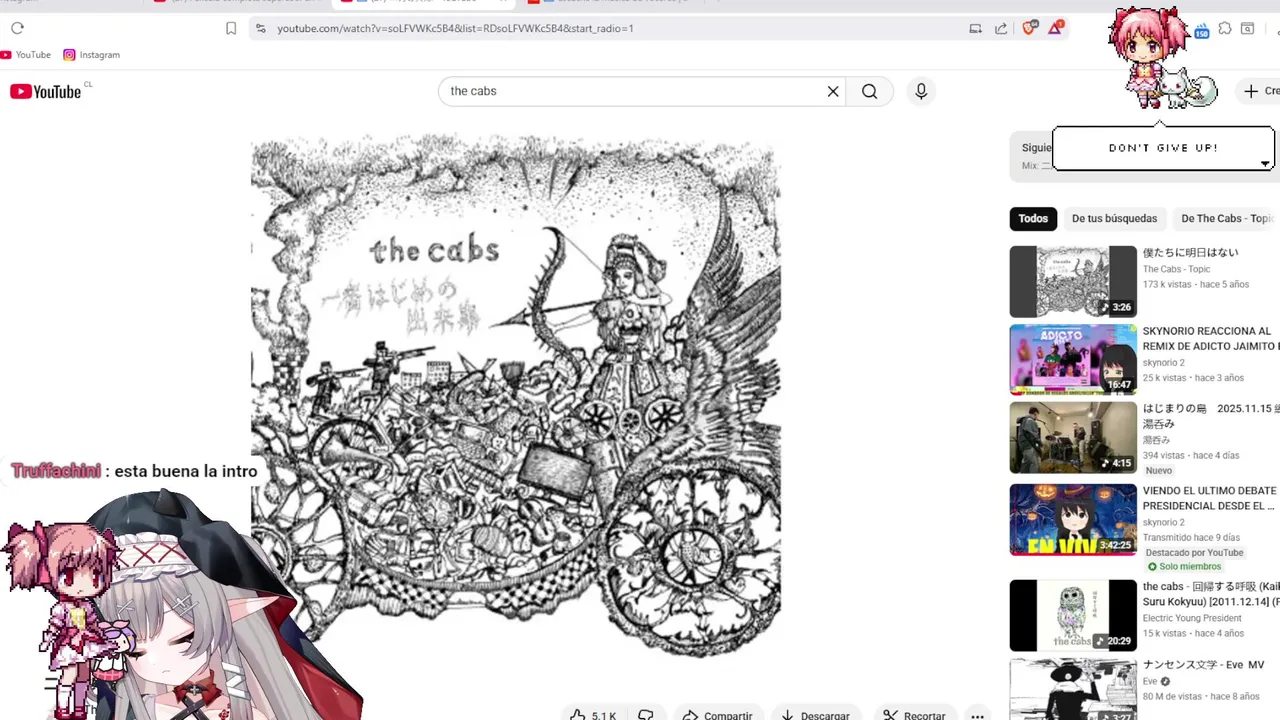Click the Descargar download button
This screenshot has width=1280, height=720.
(x=815, y=715)
